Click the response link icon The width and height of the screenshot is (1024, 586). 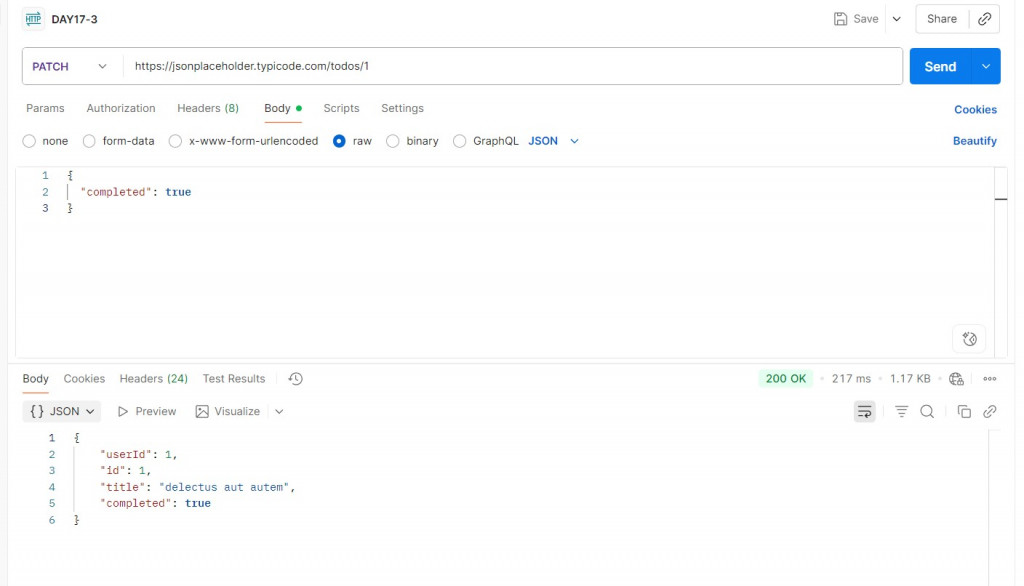(990, 412)
